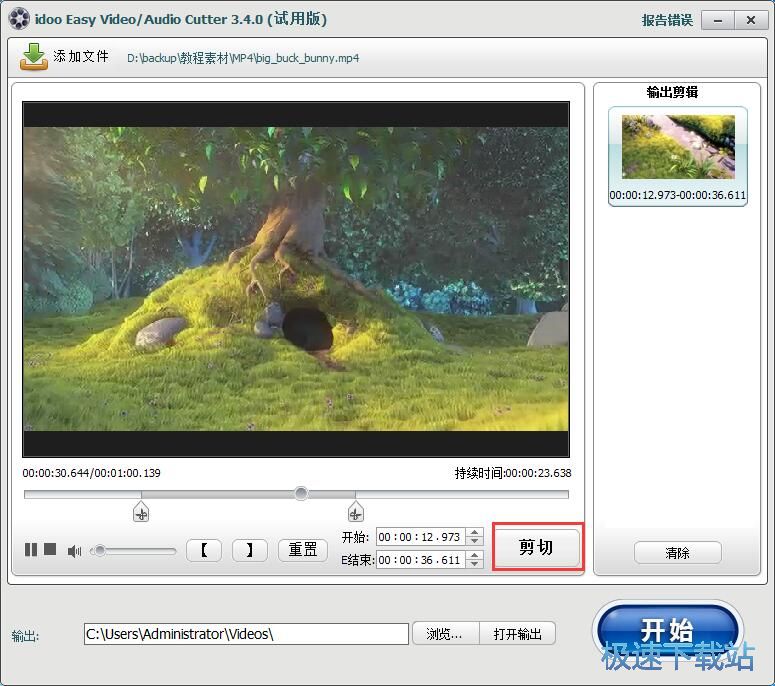The height and width of the screenshot is (686, 775).
Task: Click the output folder path field
Action: tap(246, 634)
